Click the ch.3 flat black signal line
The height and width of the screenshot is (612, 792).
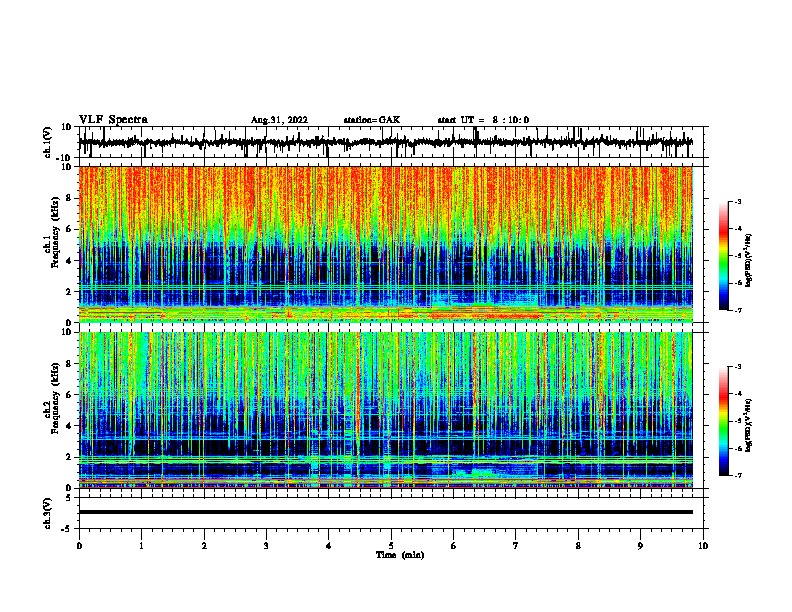tap(386, 512)
